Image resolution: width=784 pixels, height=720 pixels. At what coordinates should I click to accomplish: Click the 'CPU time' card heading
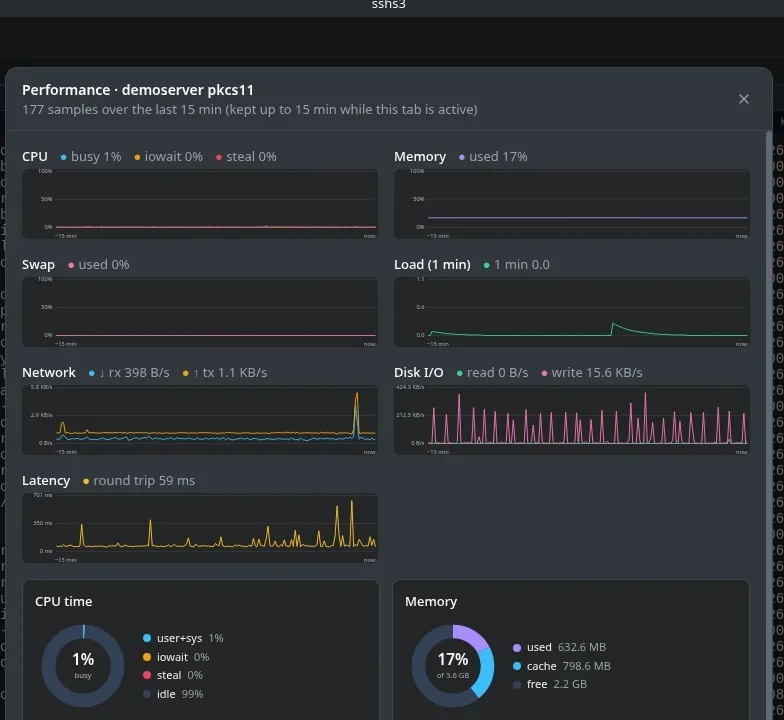(64, 602)
